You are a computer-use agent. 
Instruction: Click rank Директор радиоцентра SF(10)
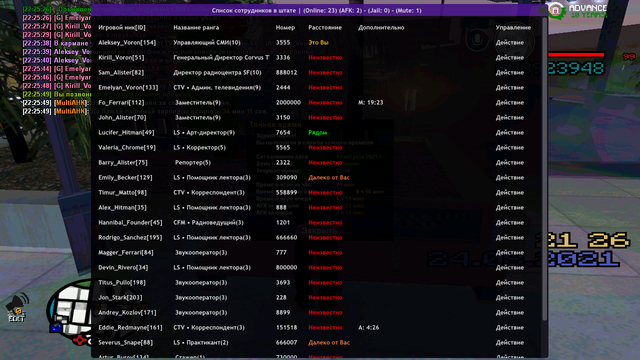217,73
